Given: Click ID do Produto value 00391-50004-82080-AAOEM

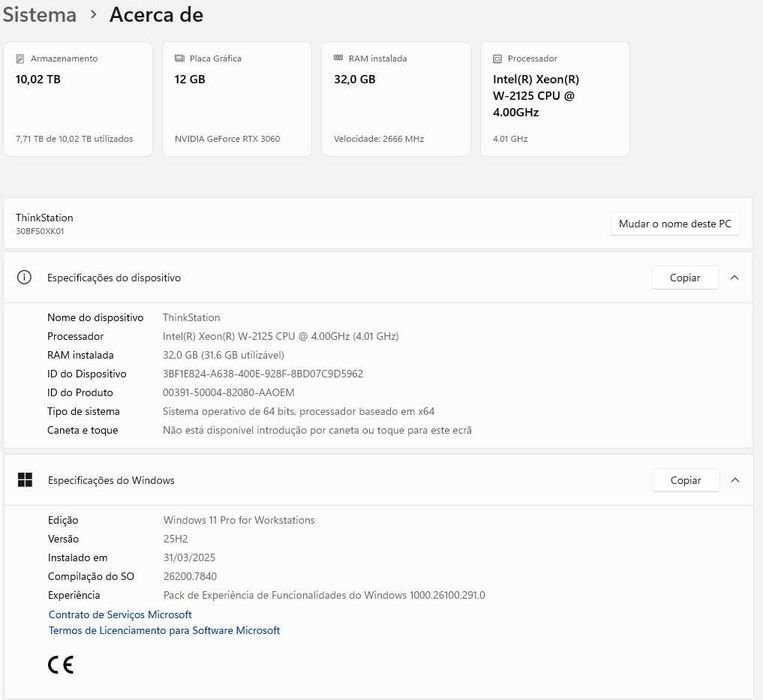Looking at the screenshot, I should click(x=228, y=393).
